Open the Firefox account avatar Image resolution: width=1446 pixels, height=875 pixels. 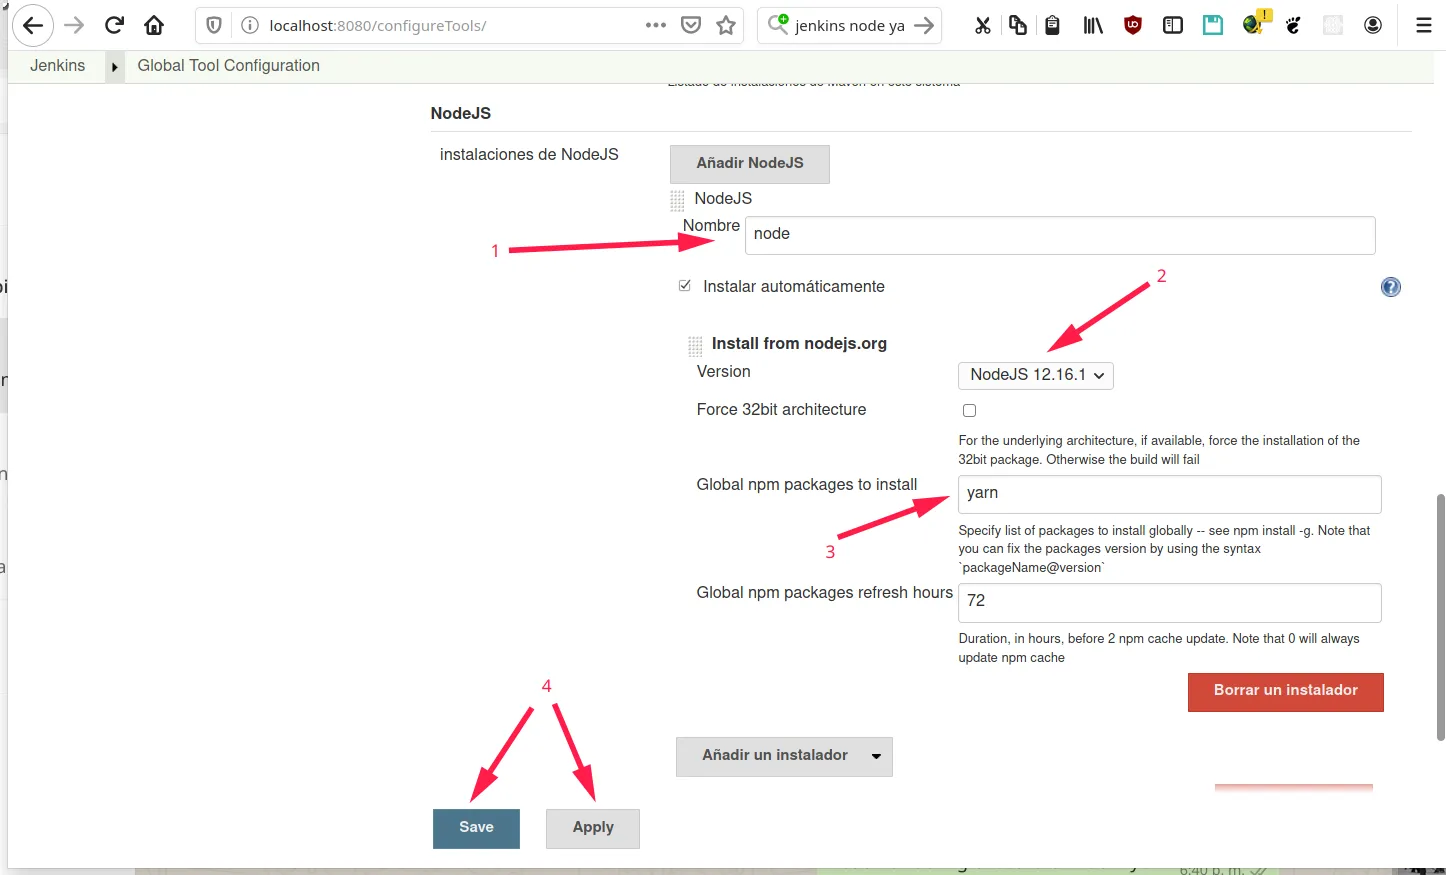[1373, 26]
